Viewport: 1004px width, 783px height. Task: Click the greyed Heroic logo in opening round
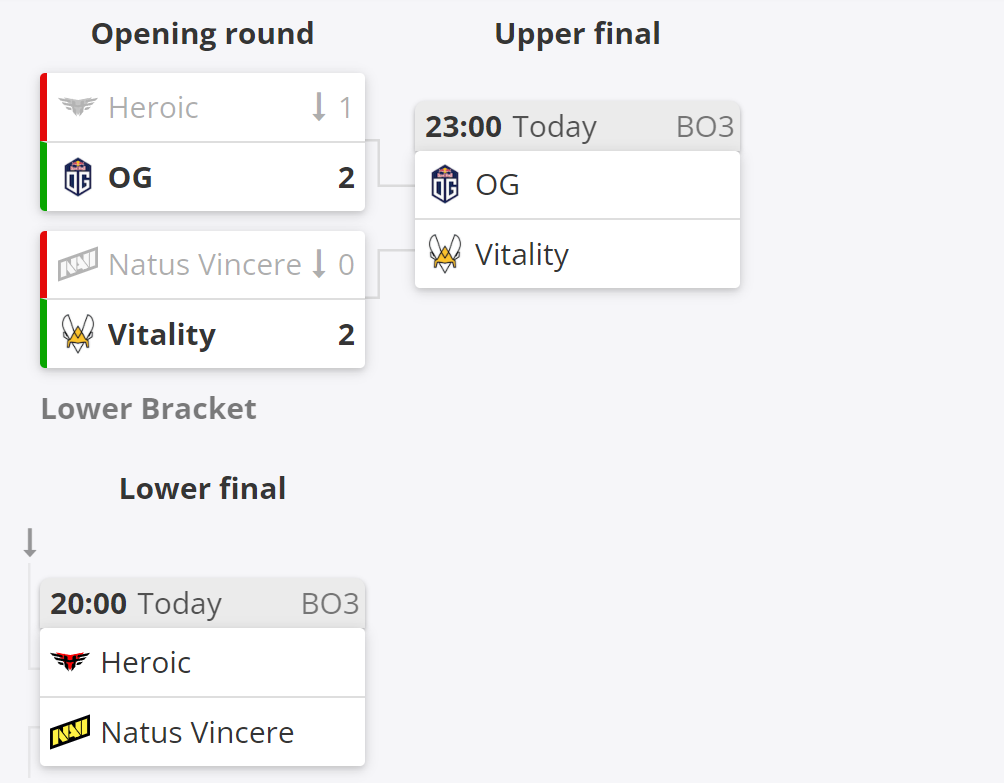click(77, 107)
